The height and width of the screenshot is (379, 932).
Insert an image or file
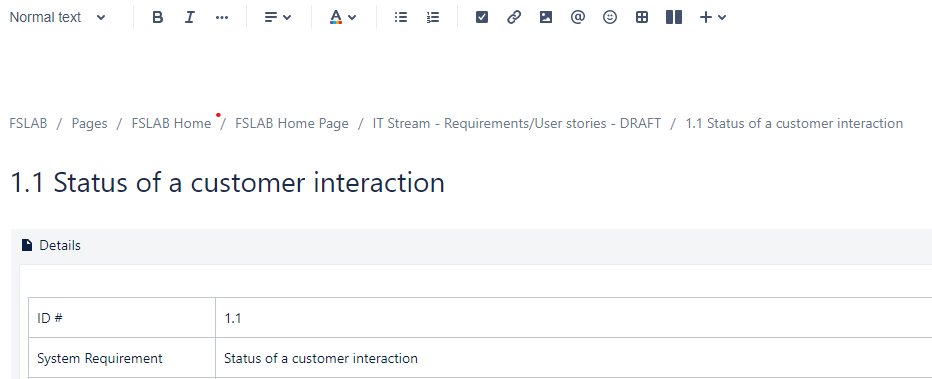pos(546,17)
